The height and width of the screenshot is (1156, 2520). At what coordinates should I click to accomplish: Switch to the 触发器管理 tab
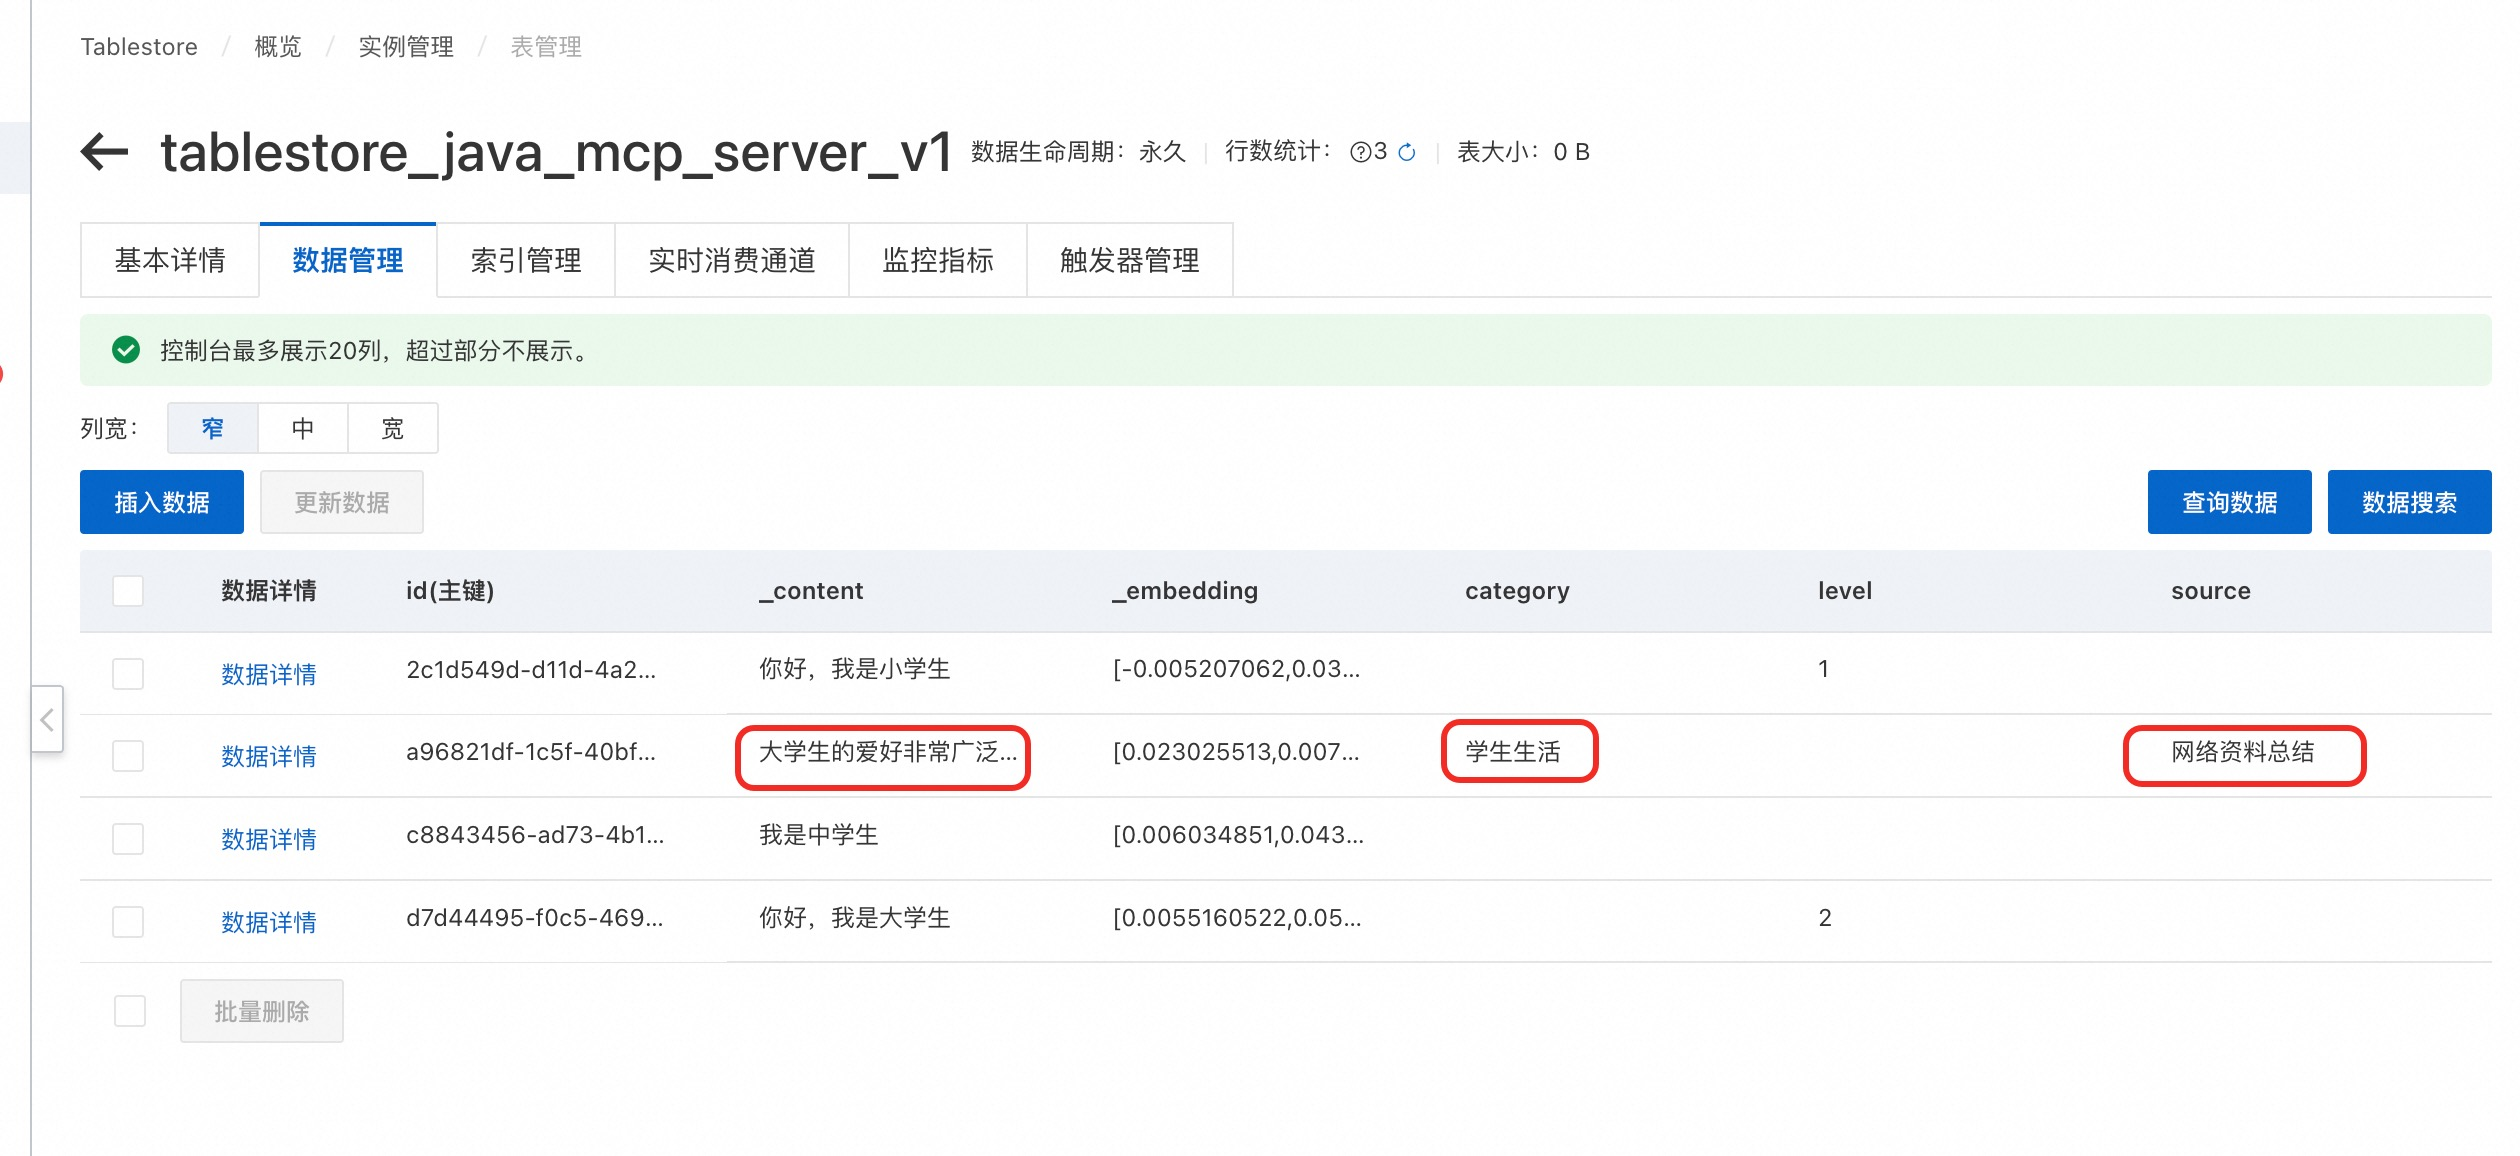[x=1128, y=261]
